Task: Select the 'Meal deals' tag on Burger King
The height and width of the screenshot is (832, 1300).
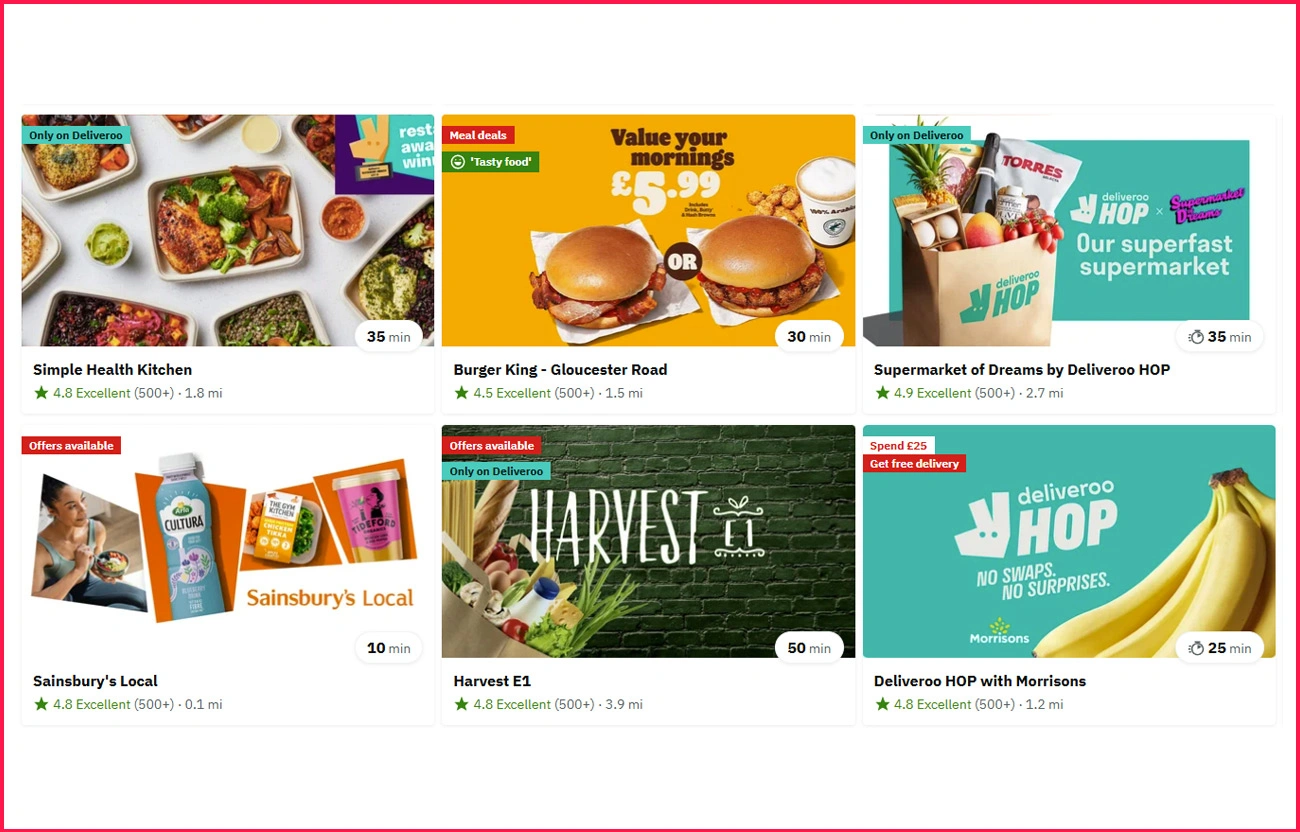Action: (478, 135)
